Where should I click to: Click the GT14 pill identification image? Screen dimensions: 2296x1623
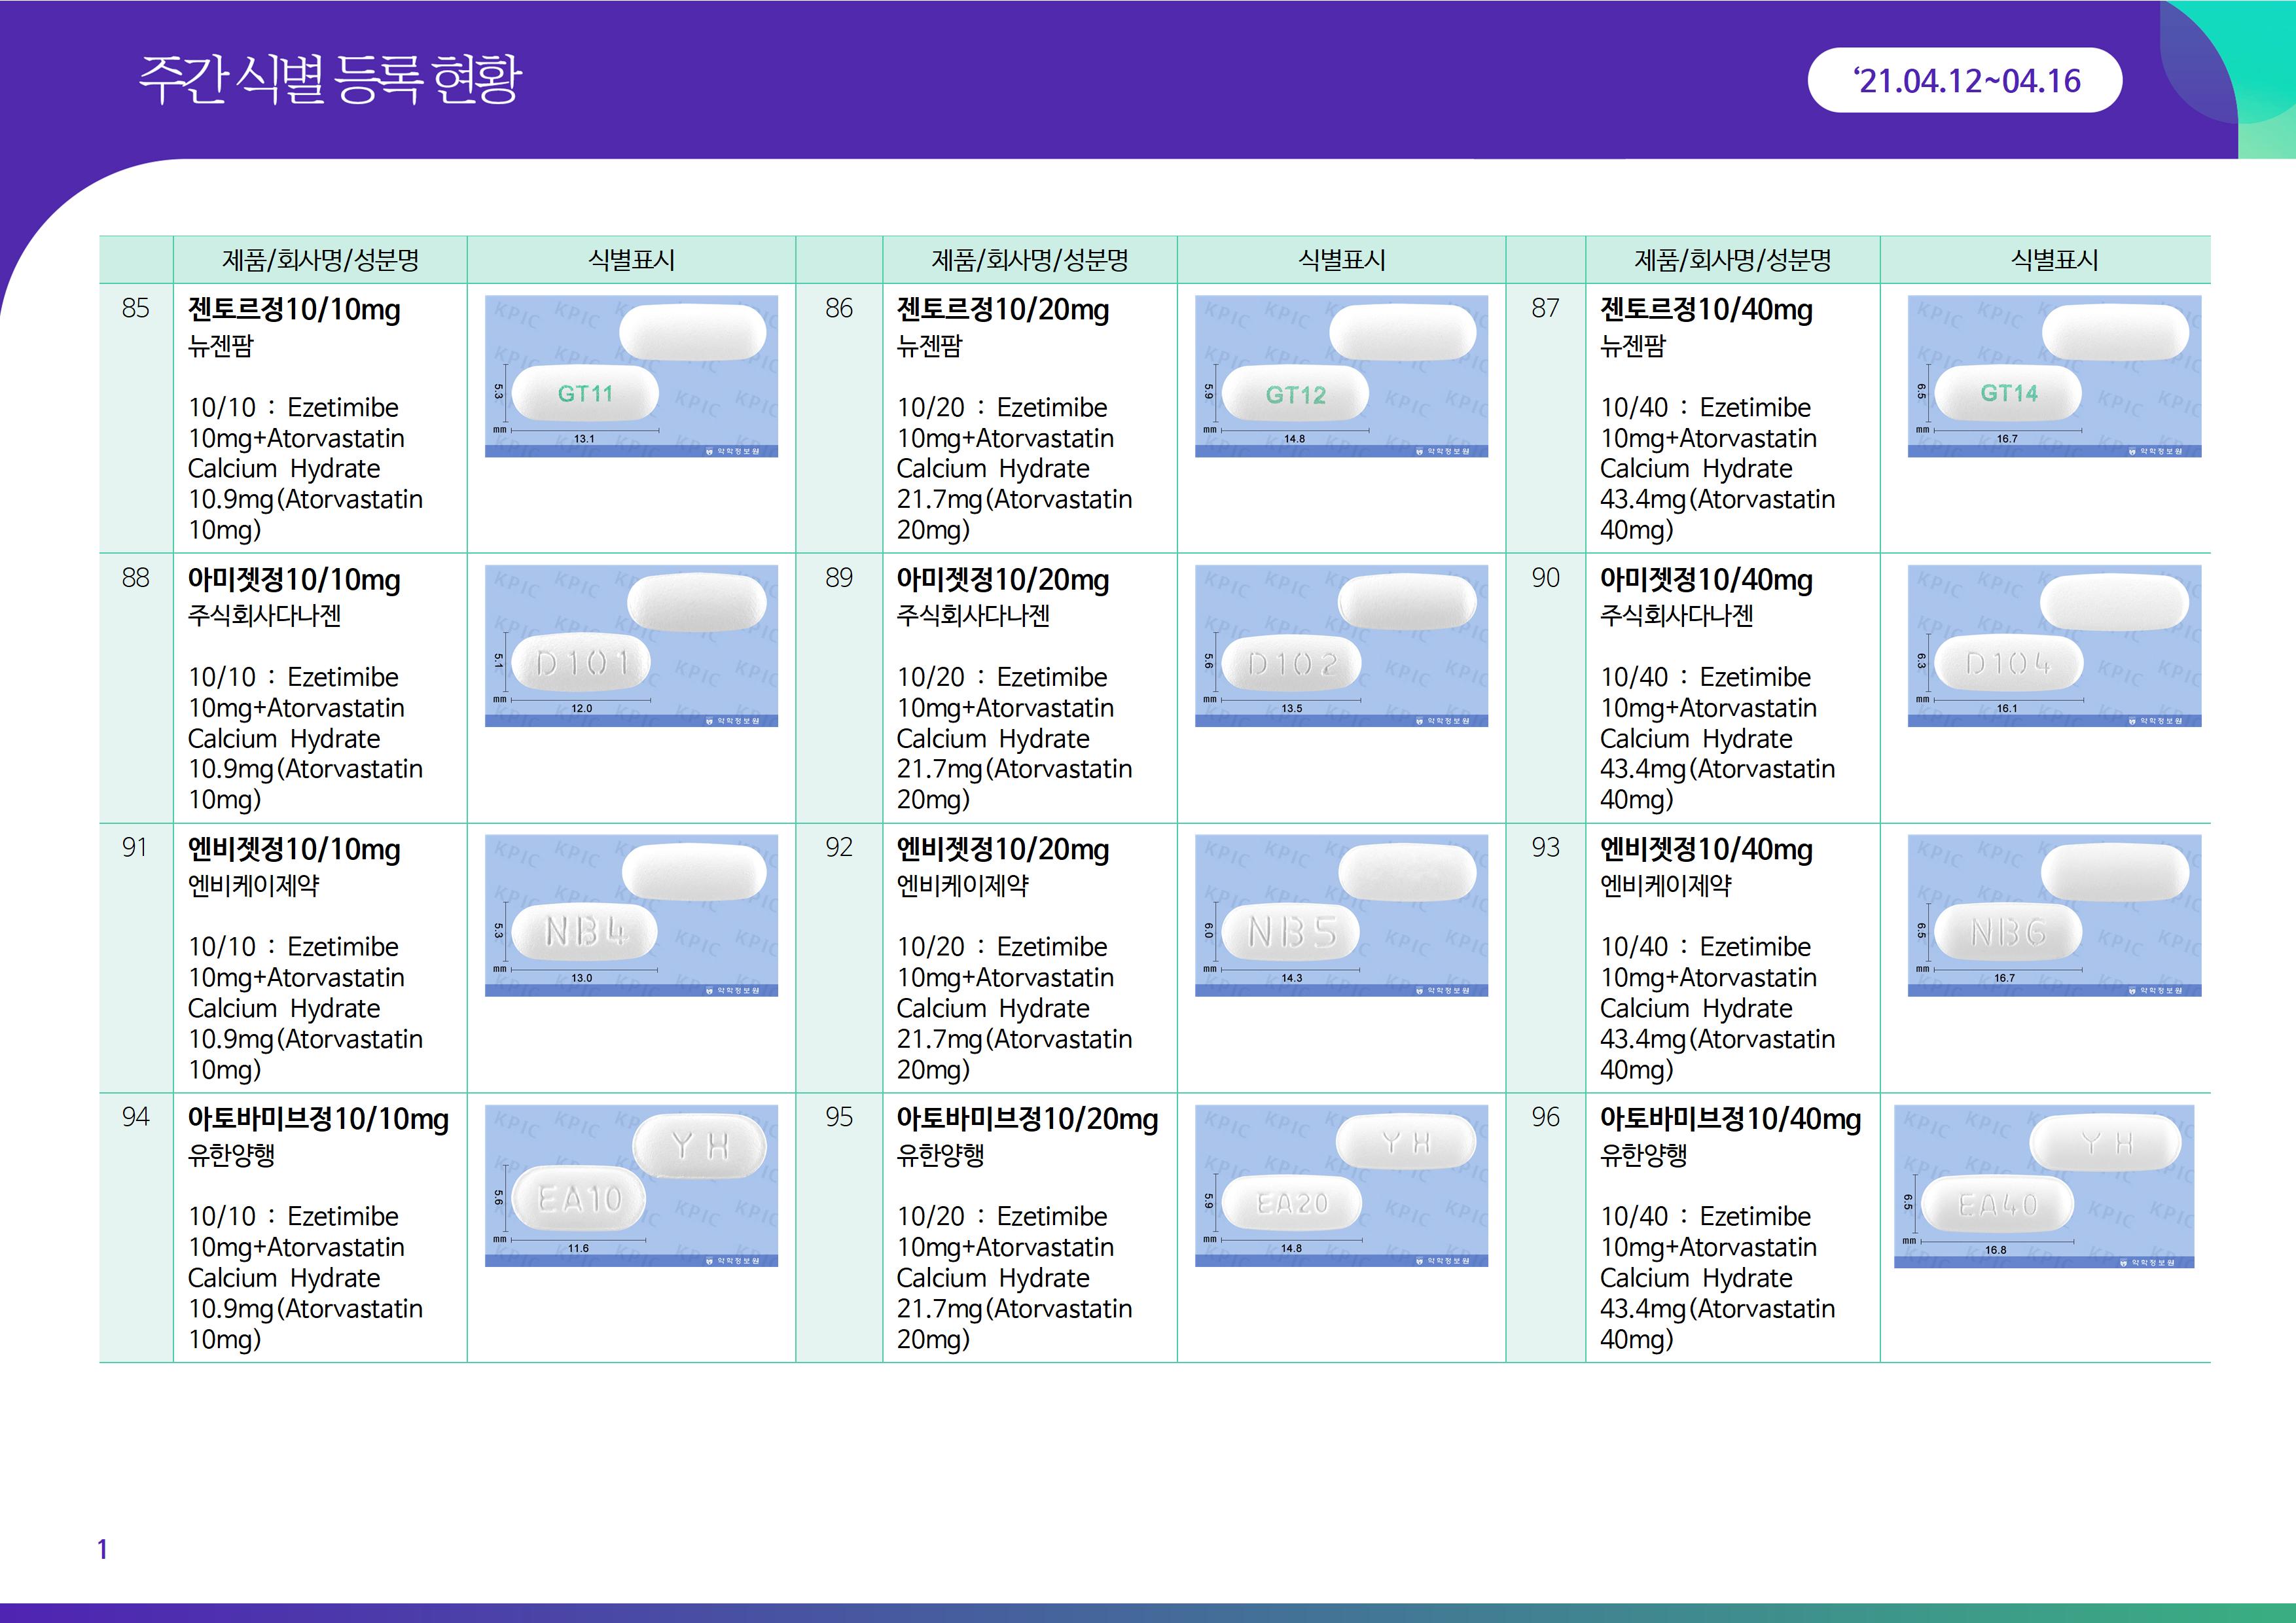pos(2054,376)
